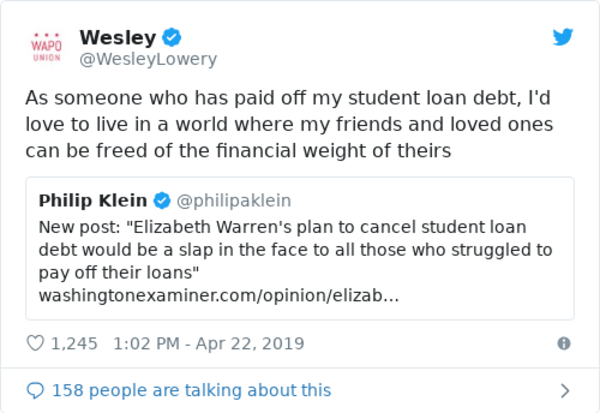Click the tweet info icon
Screen dimensions: 600x413
point(563,343)
